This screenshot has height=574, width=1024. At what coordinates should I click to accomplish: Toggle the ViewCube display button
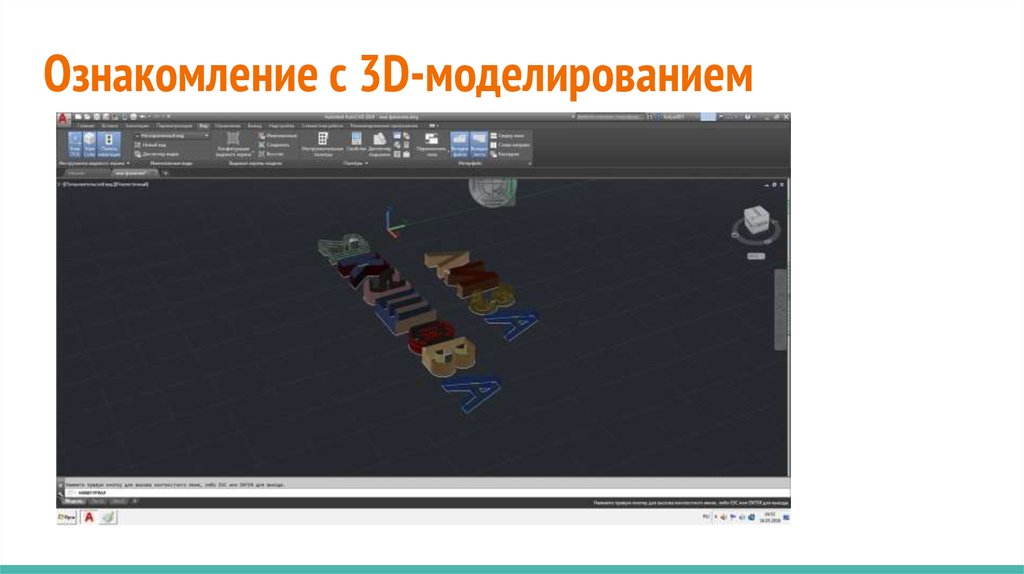point(90,143)
